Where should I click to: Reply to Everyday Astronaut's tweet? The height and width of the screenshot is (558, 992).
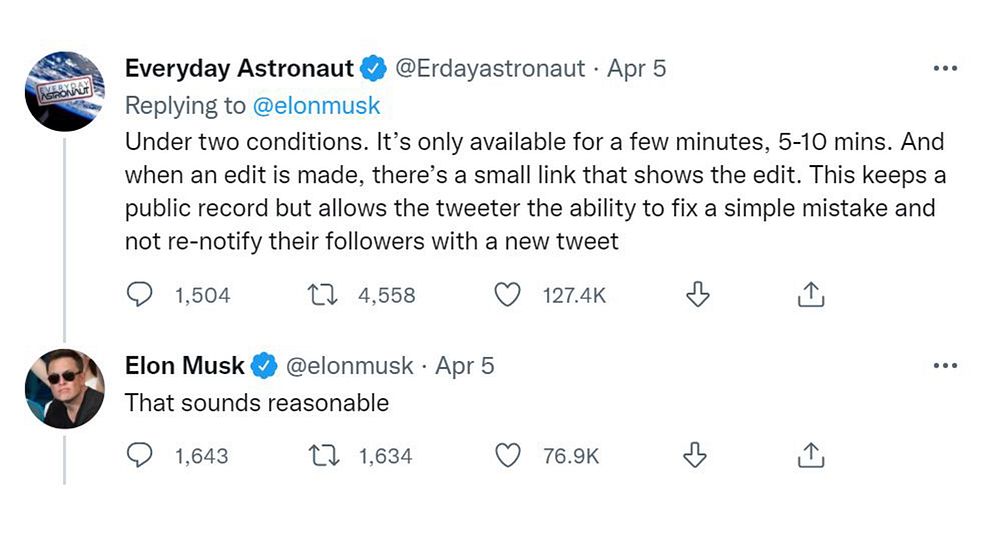(x=140, y=295)
